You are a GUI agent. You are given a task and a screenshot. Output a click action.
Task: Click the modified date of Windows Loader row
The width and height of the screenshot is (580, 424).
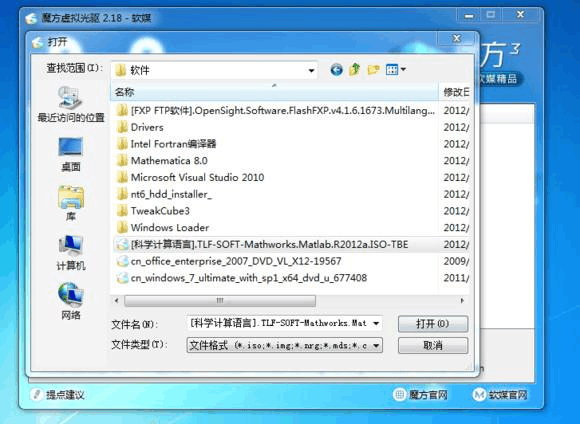[x=456, y=228]
